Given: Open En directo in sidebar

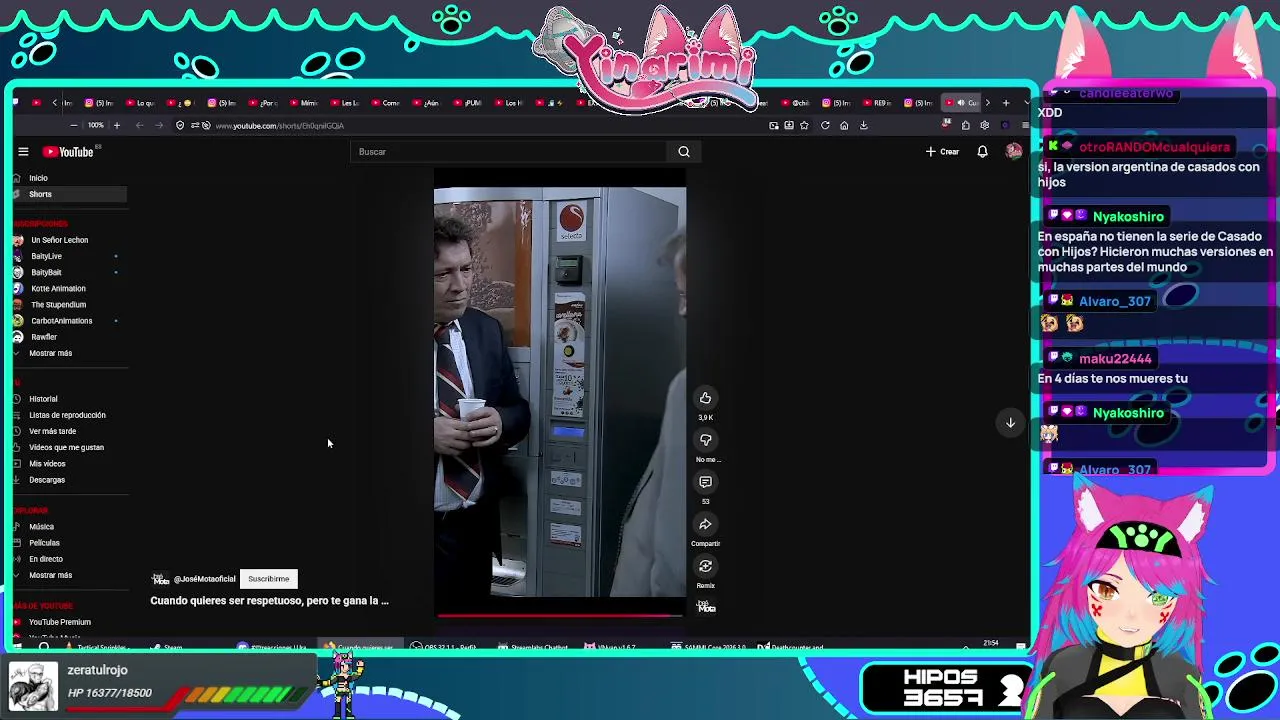Looking at the screenshot, I should [46, 559].
